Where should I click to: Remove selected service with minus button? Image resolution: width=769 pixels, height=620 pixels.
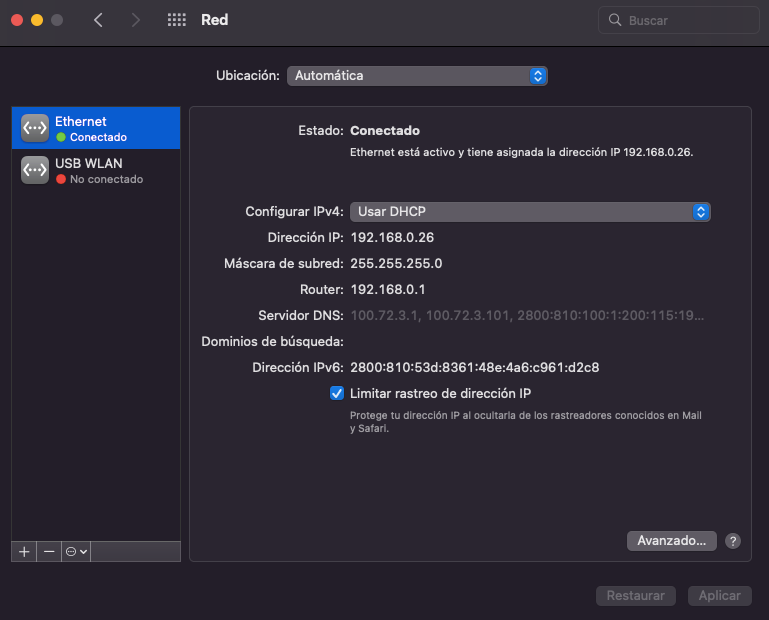coord(49,551)
